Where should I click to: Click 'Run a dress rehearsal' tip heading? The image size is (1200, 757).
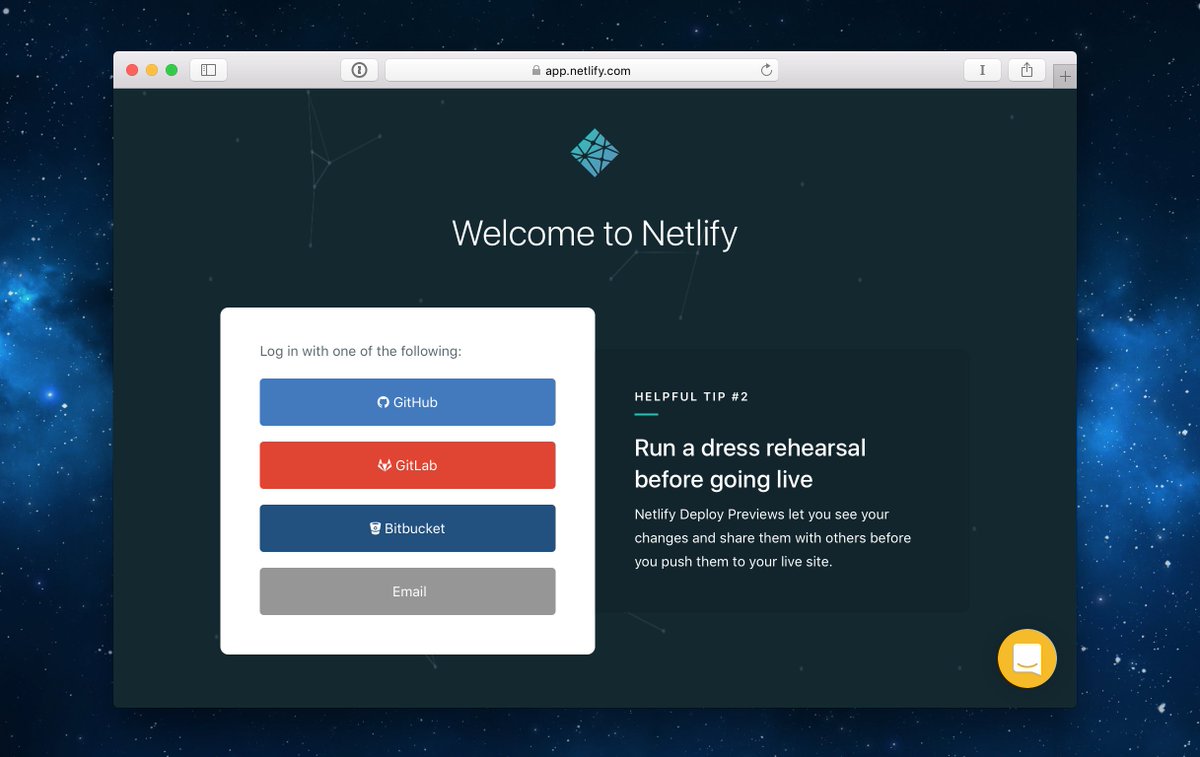tap(750, 463)
